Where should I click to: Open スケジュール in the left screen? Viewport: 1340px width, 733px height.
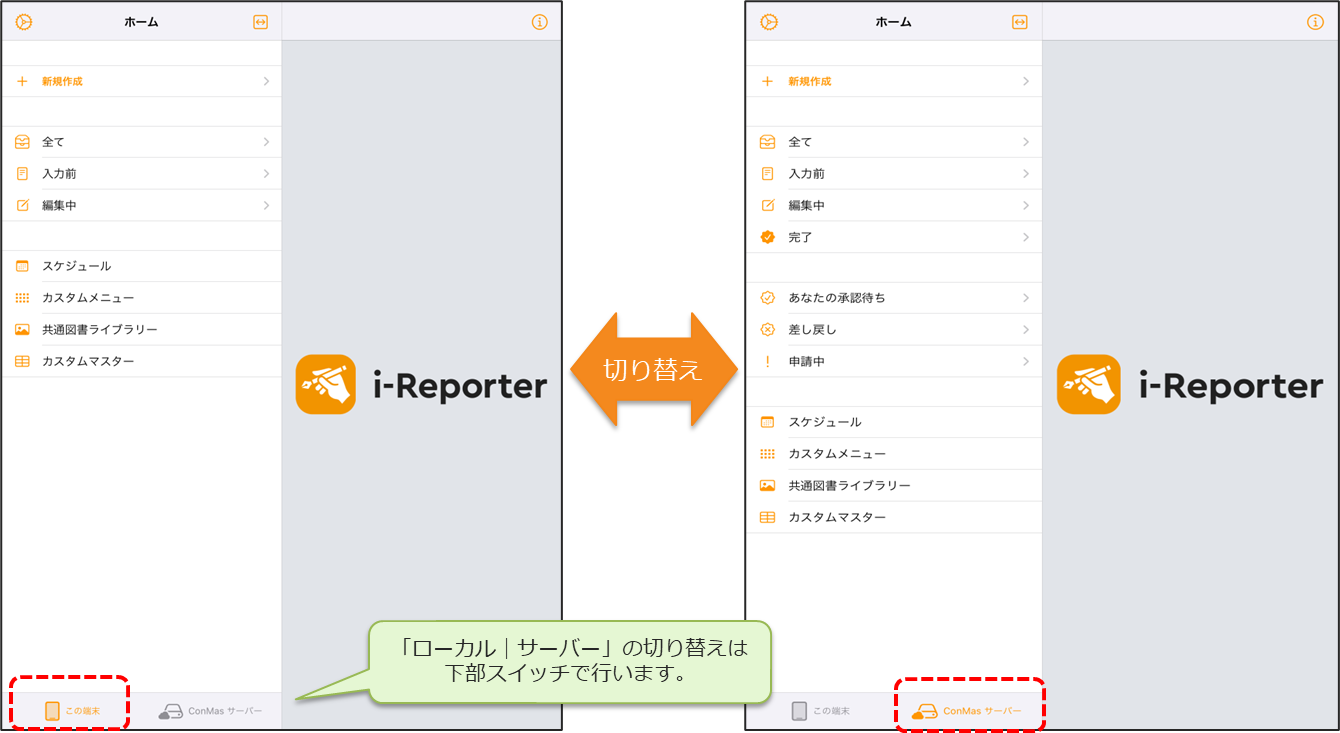pyautogui.click(x=76, y=266)
